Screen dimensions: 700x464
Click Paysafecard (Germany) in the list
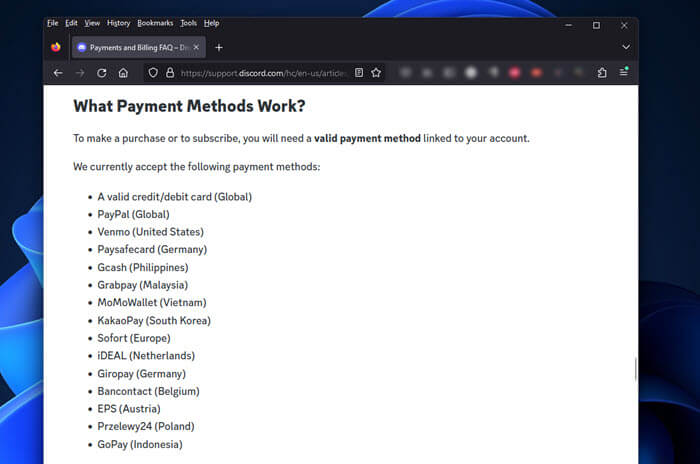click(152, 250)
